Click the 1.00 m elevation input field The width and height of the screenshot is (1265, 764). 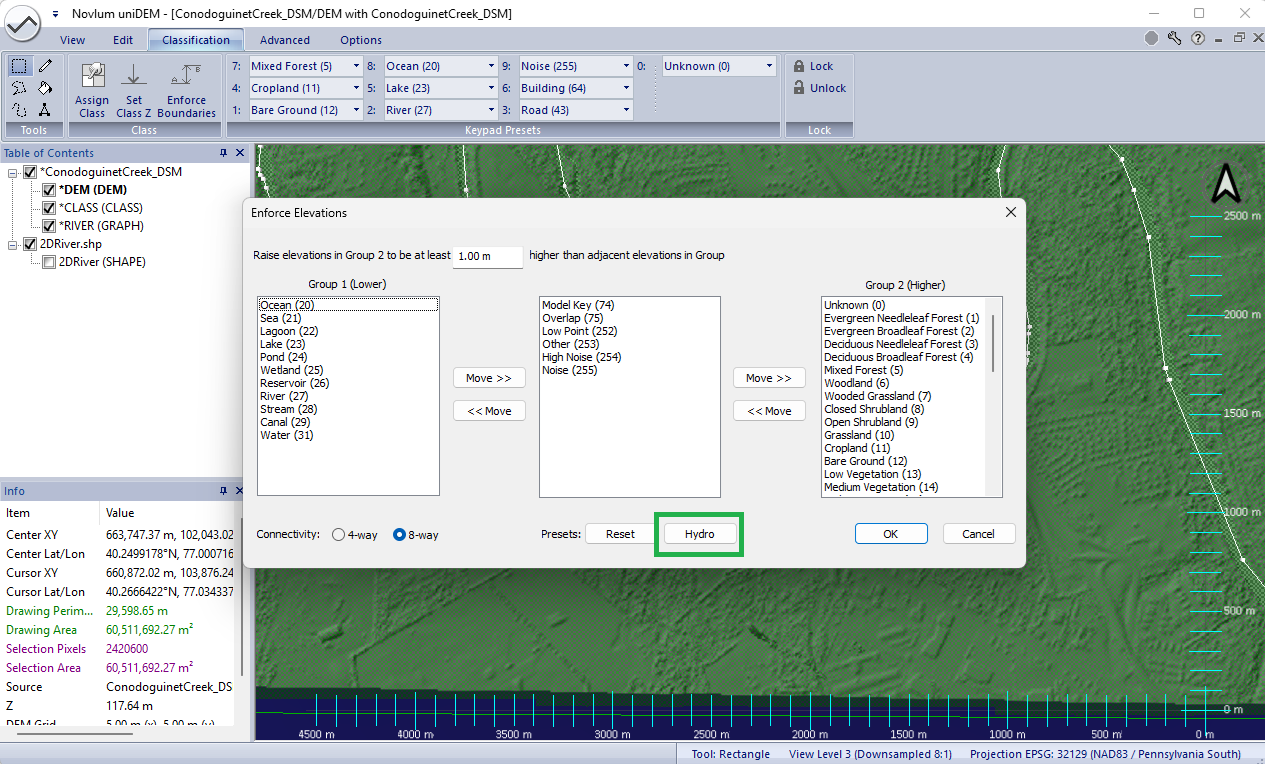click(488, 257)
